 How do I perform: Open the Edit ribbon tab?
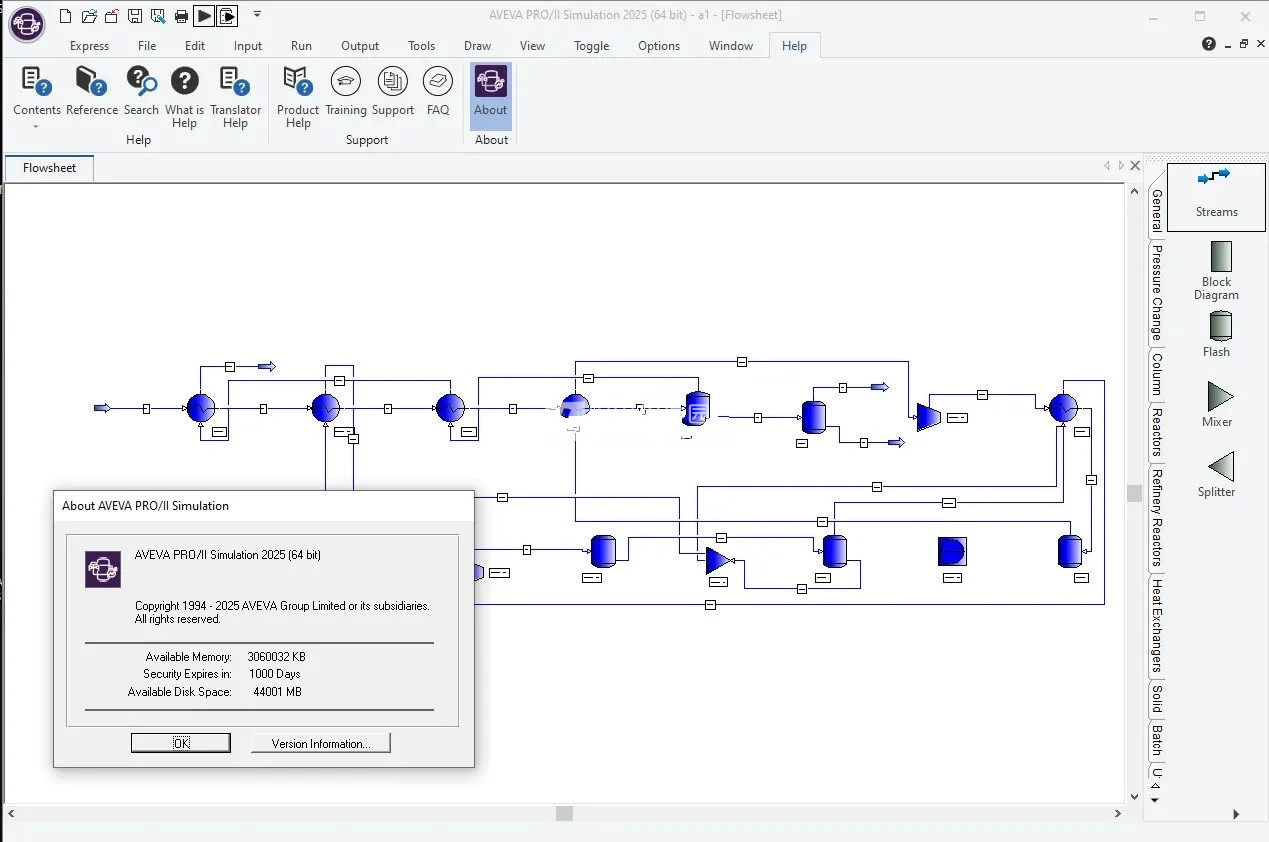[x=195, y=46]
